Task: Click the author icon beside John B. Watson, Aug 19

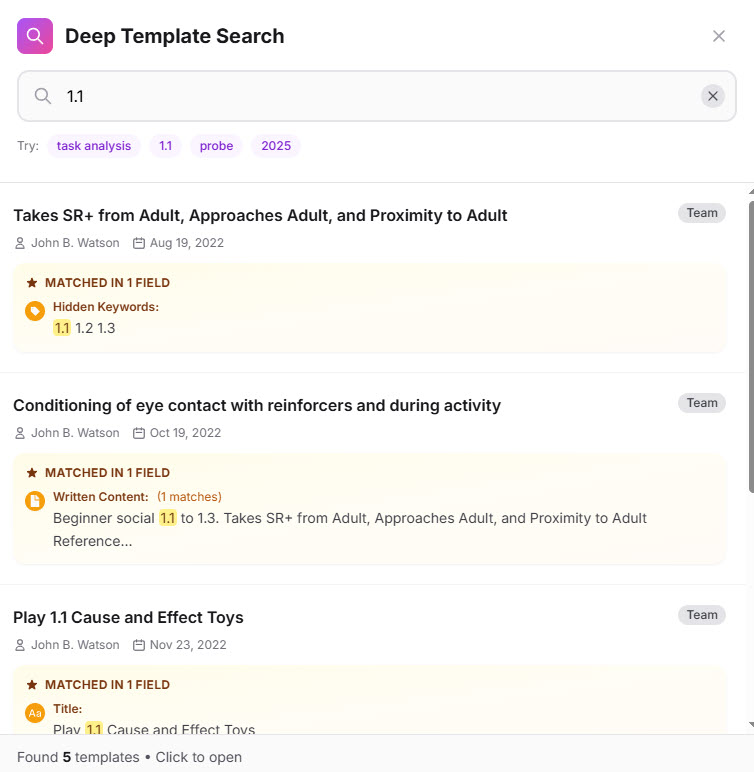Action: tap(20, 243)
